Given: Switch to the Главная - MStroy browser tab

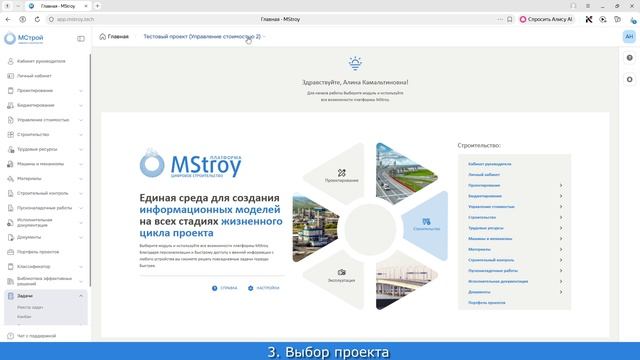Looking at the screenshot, I should (58, 6).
